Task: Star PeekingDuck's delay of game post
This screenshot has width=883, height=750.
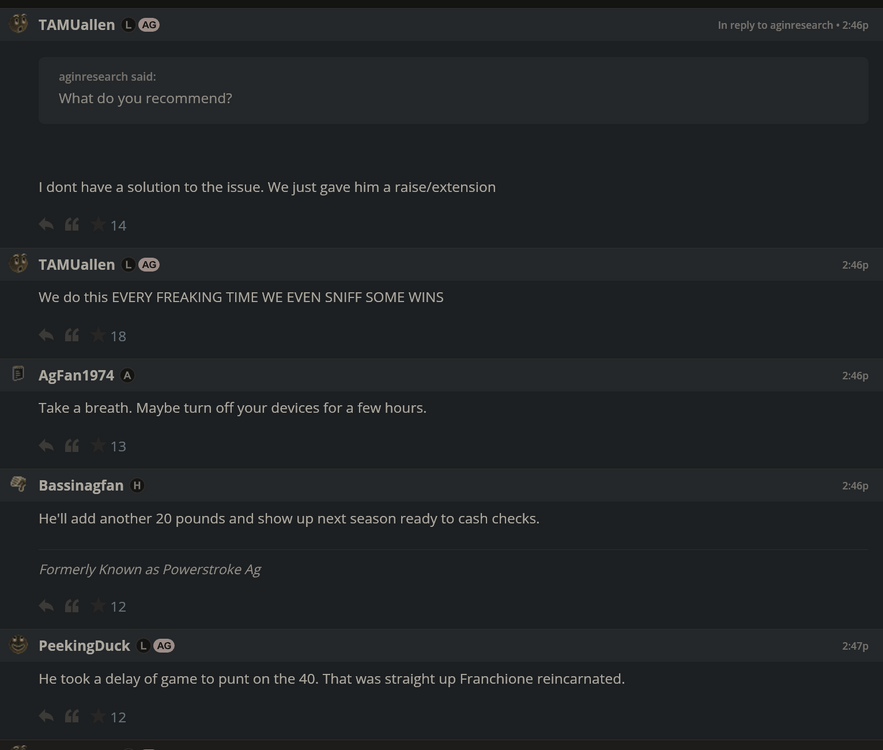Action: pos(98,716)
